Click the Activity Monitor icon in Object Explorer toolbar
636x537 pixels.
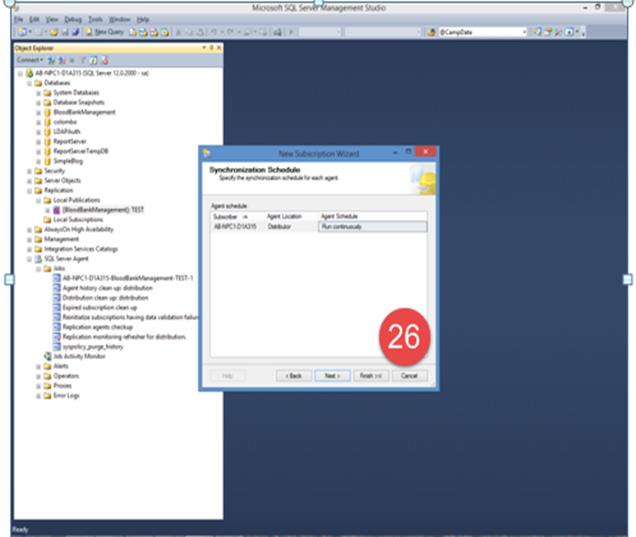(105, 60)
